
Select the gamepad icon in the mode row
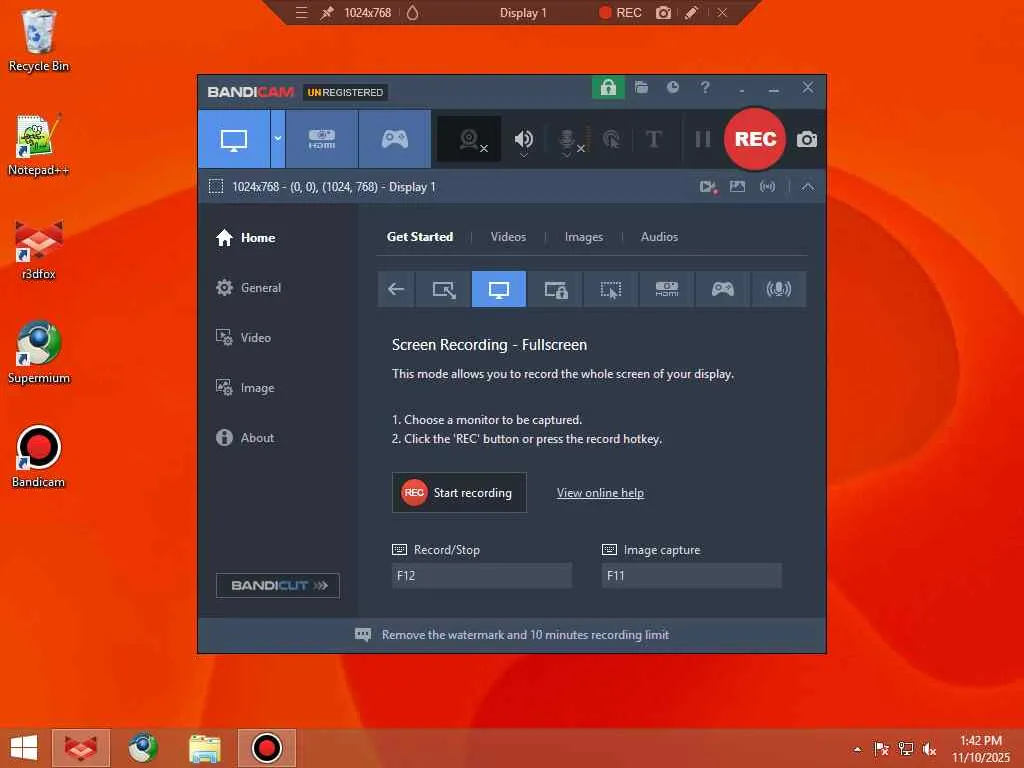point(722,289)
